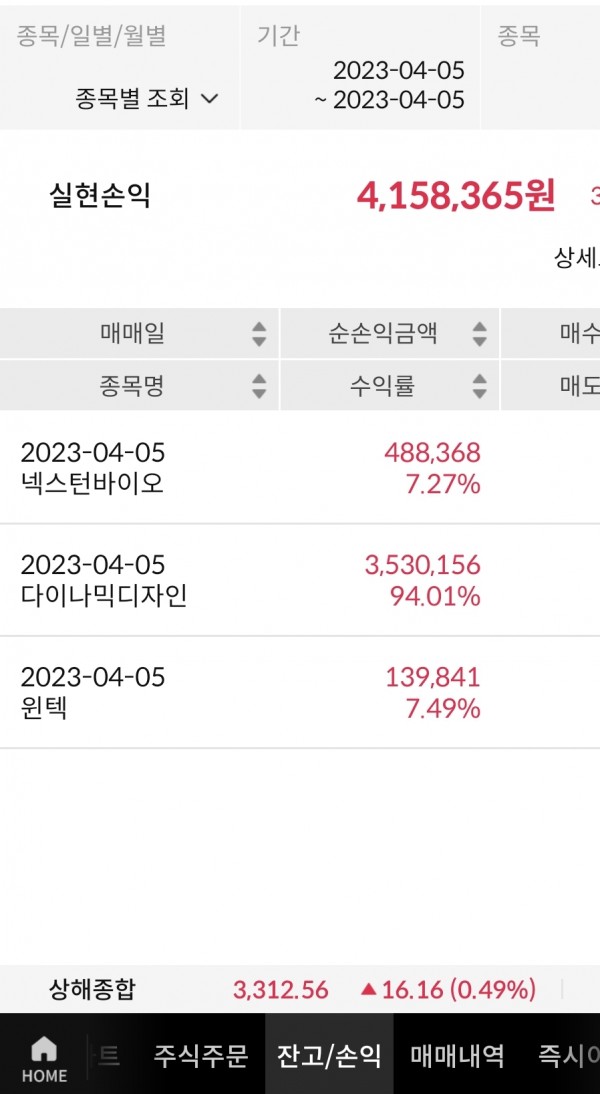Sort by 수익률 column arrows
Screen dimensions: 600x1094
[479, 386]
